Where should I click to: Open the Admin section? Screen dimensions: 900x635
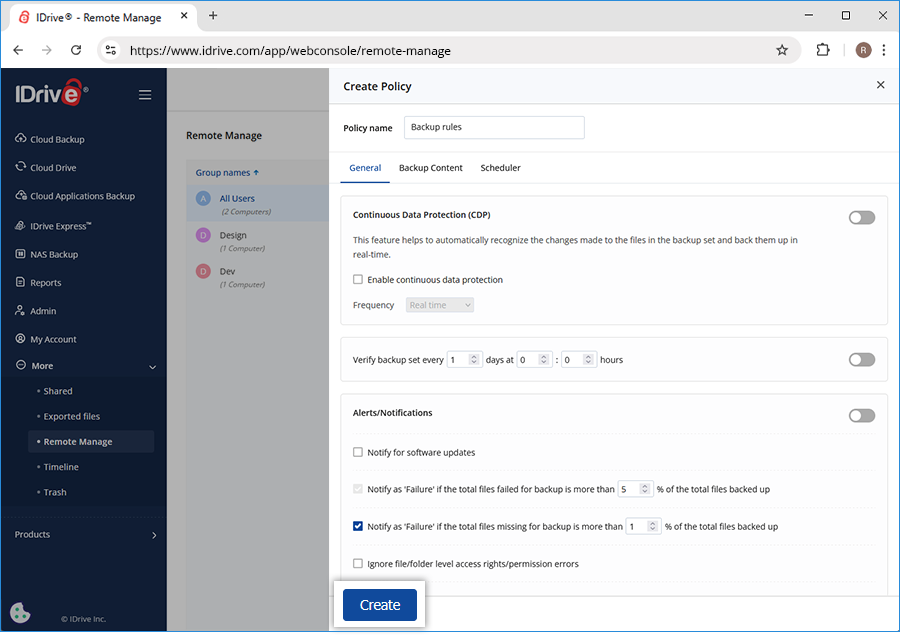click(36, 311)
